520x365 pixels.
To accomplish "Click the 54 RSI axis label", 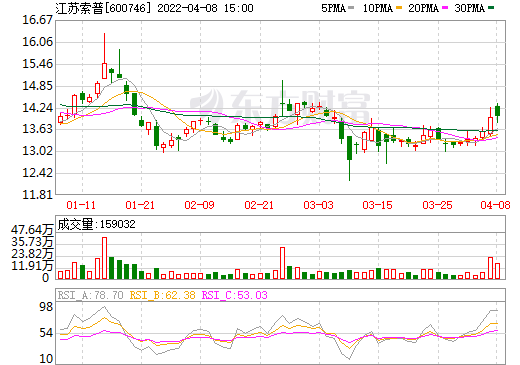I will [x=46, y=333].
